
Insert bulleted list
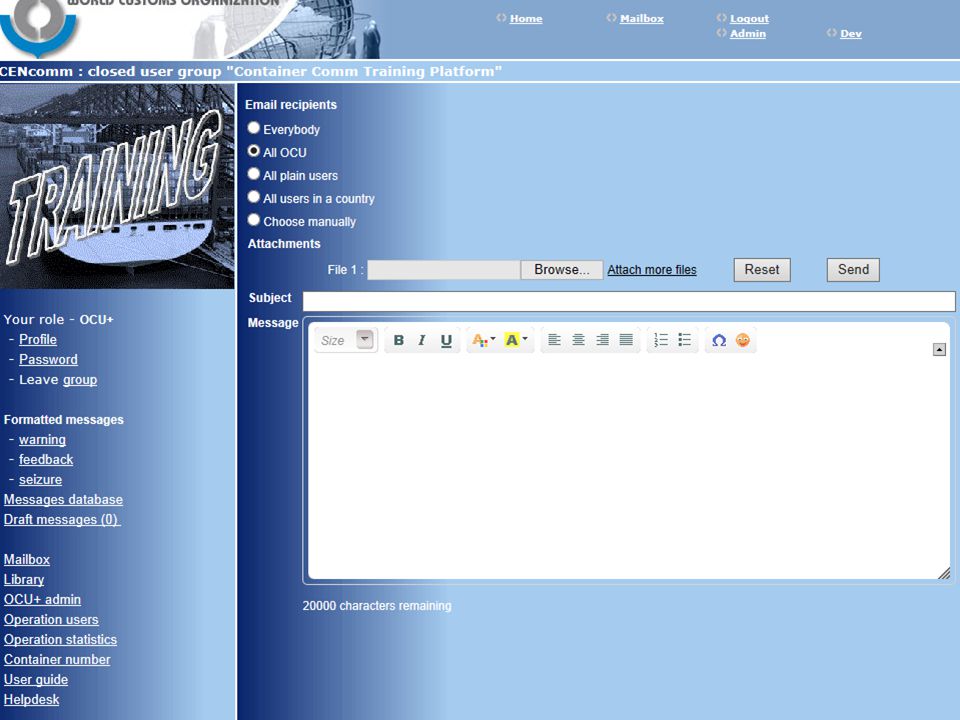point(684,340)
